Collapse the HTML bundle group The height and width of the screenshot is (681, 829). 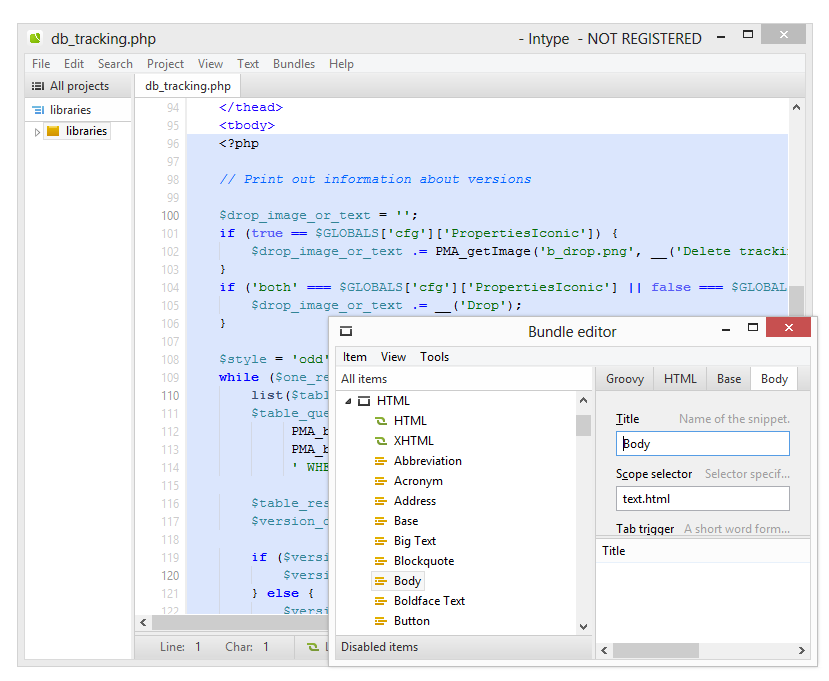coord(349,401)
